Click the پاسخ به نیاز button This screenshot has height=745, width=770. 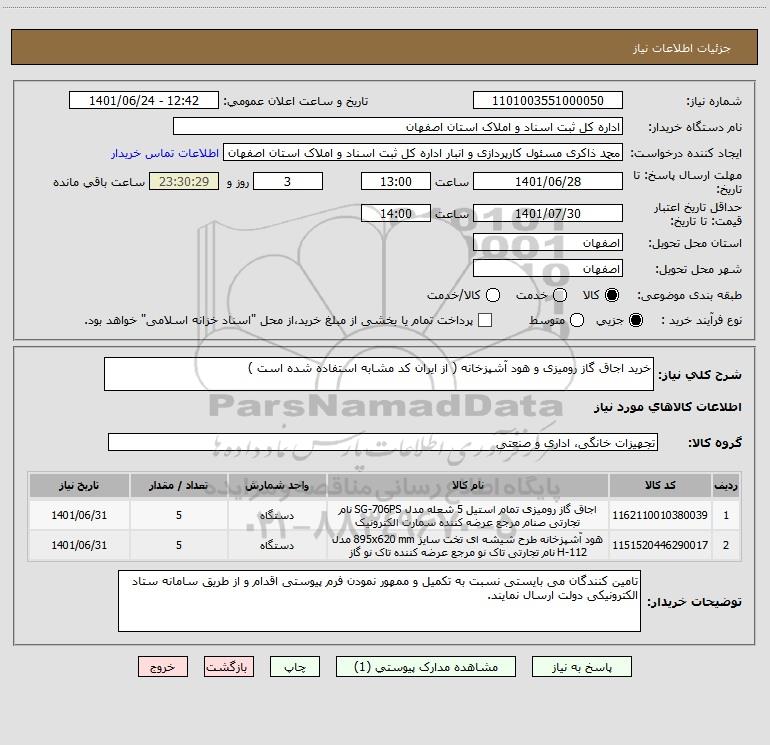[581, 666]
